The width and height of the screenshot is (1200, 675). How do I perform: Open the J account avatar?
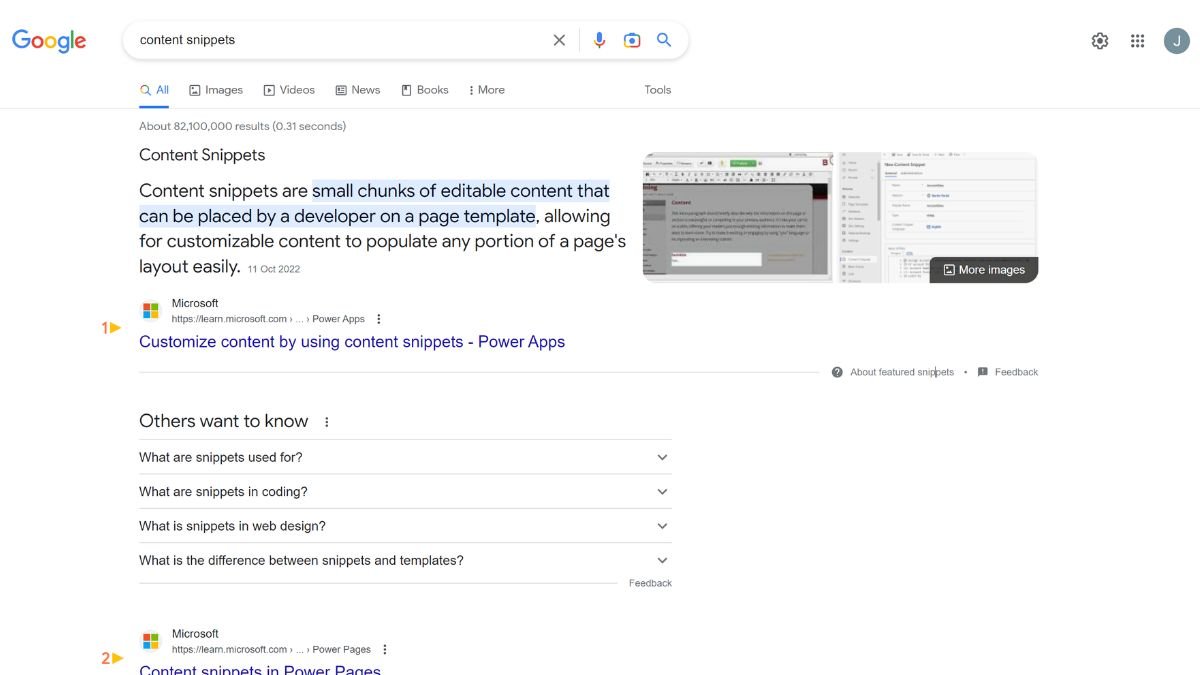1176,40
